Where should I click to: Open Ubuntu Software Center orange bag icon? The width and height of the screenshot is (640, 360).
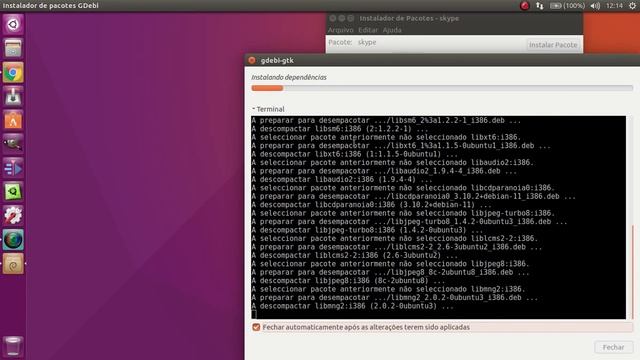click(x=13, y=120)
